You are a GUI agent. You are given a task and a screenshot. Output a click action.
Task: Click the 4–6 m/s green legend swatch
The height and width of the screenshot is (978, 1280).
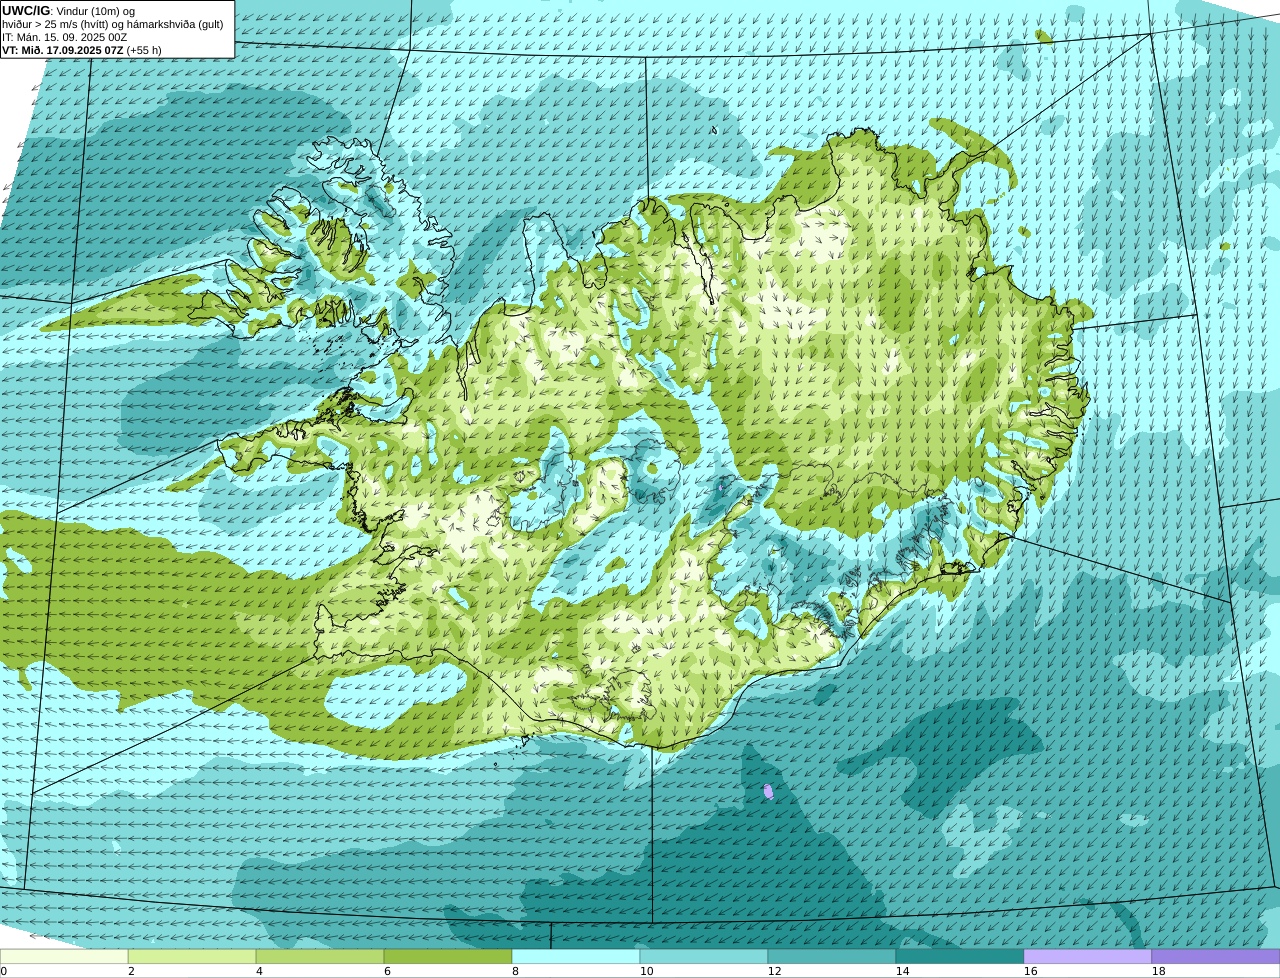point(320,956)
